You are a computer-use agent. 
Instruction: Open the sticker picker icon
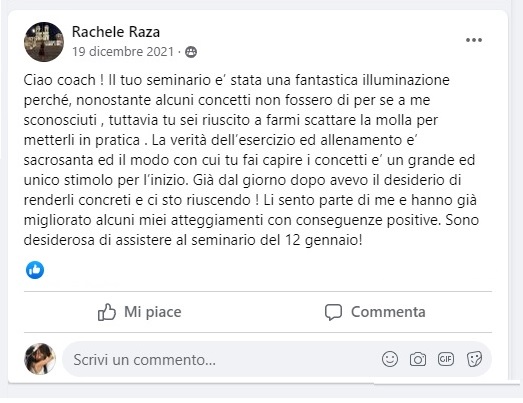[x=474, y=359]
